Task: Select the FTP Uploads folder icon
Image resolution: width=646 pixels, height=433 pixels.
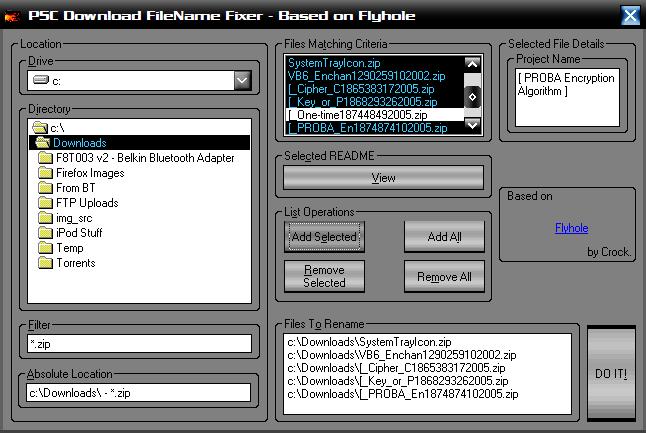Action: tap(46, 203)
